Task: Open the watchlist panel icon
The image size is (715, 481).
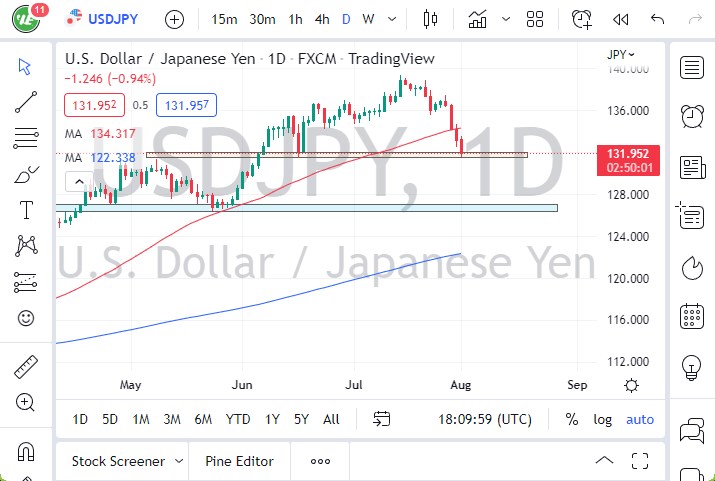Action: 691,68
